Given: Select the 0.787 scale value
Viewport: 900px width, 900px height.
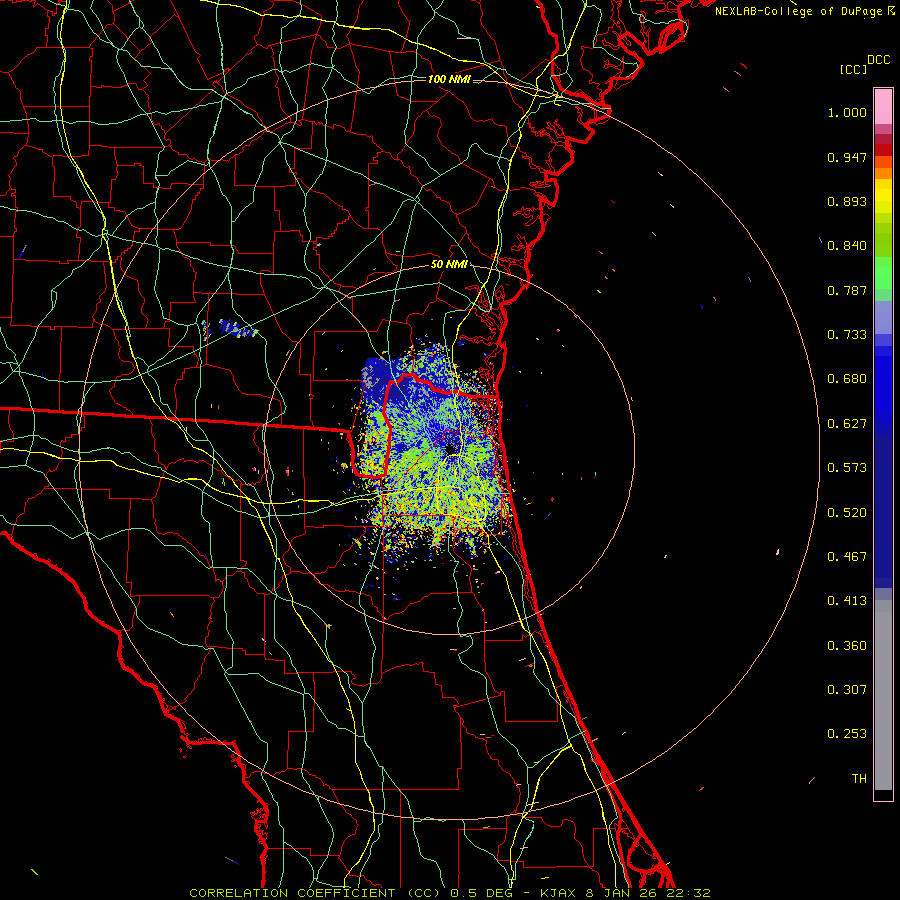Looking at the screenshot, I should coord(847,290).
